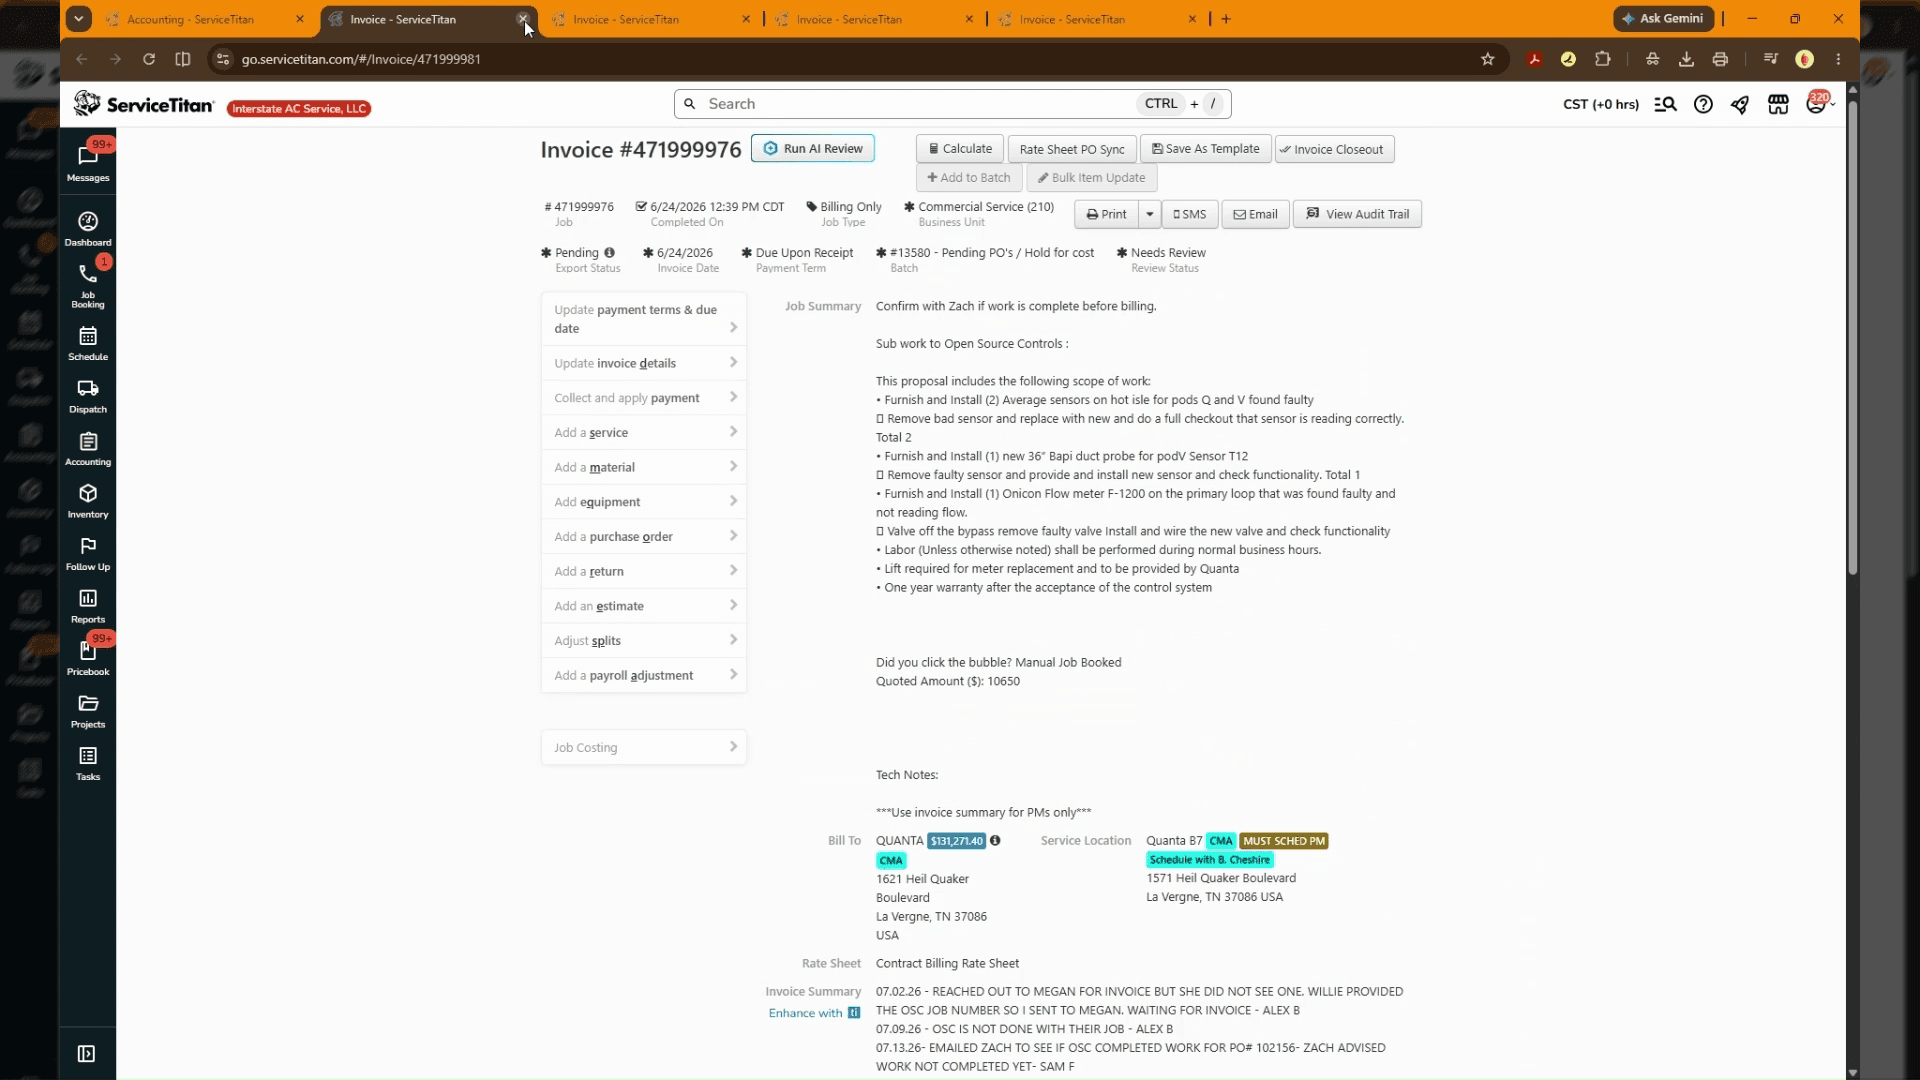Focus the ServiceTitan search field

[x=952, y=104]
